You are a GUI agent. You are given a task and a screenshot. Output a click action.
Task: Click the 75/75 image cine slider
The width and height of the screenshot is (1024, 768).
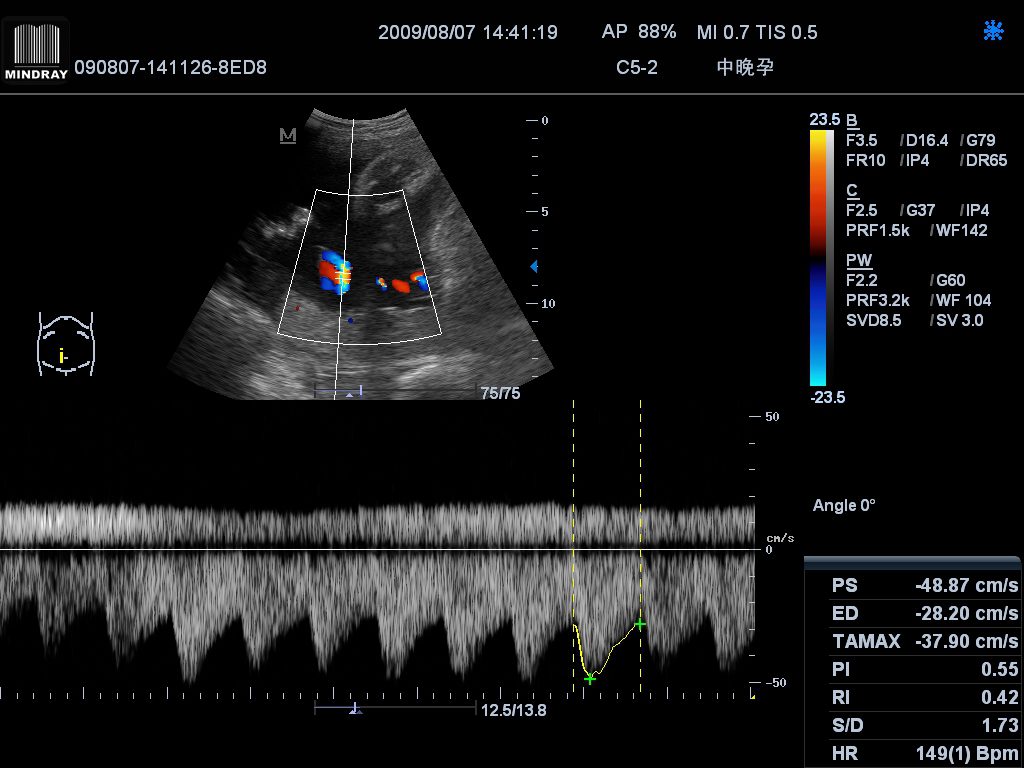pyautogui.click(x=395, y=392)
